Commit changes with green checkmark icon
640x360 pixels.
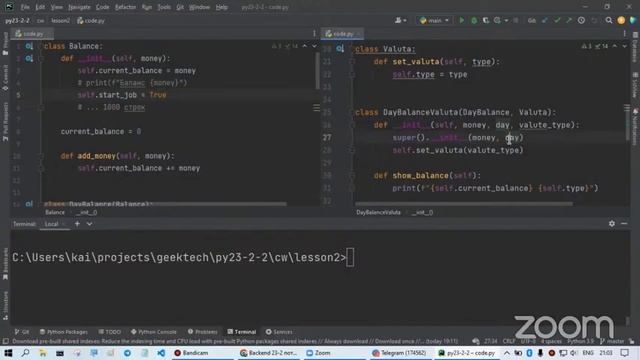(x=557, y=20)
